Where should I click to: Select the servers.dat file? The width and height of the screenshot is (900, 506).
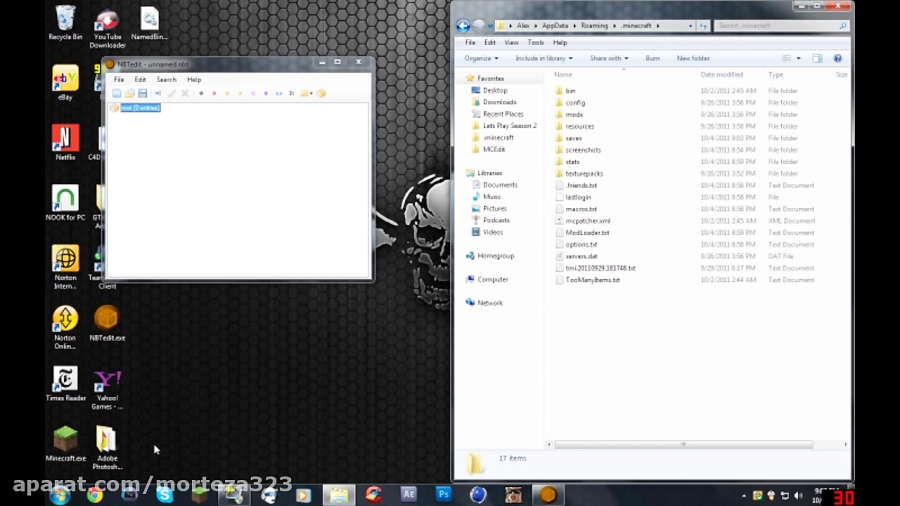coord(581,256)
